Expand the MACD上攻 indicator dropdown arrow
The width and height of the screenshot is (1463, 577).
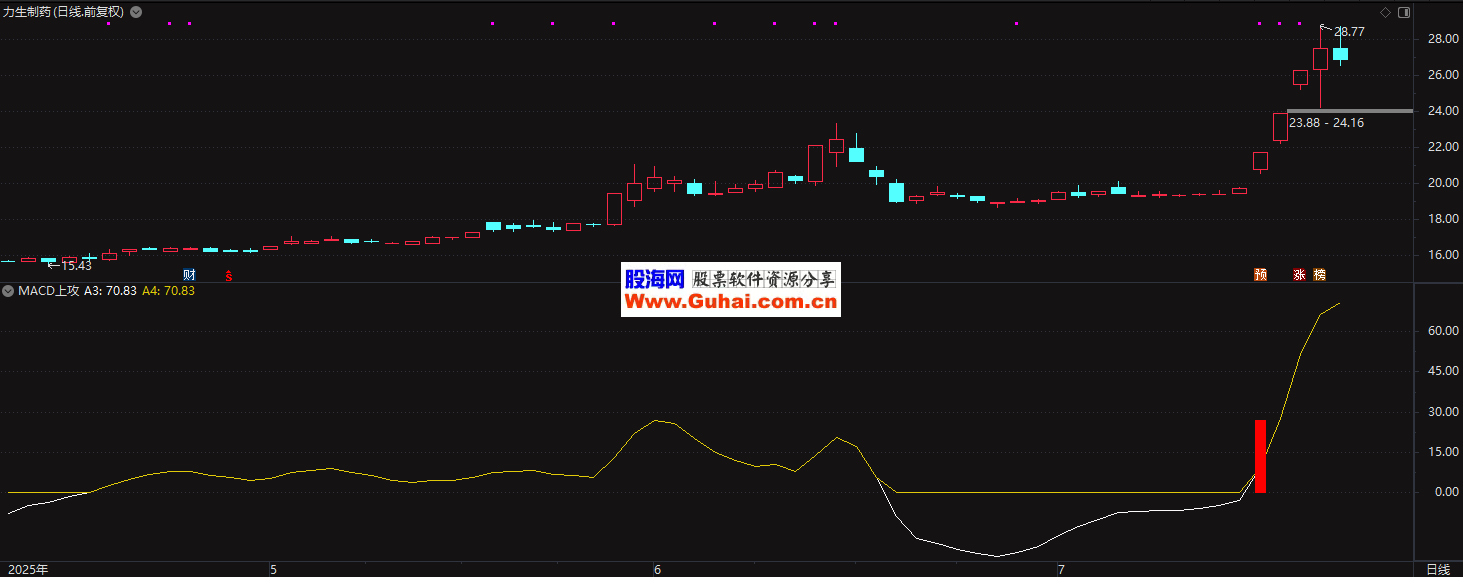[8, 291]
